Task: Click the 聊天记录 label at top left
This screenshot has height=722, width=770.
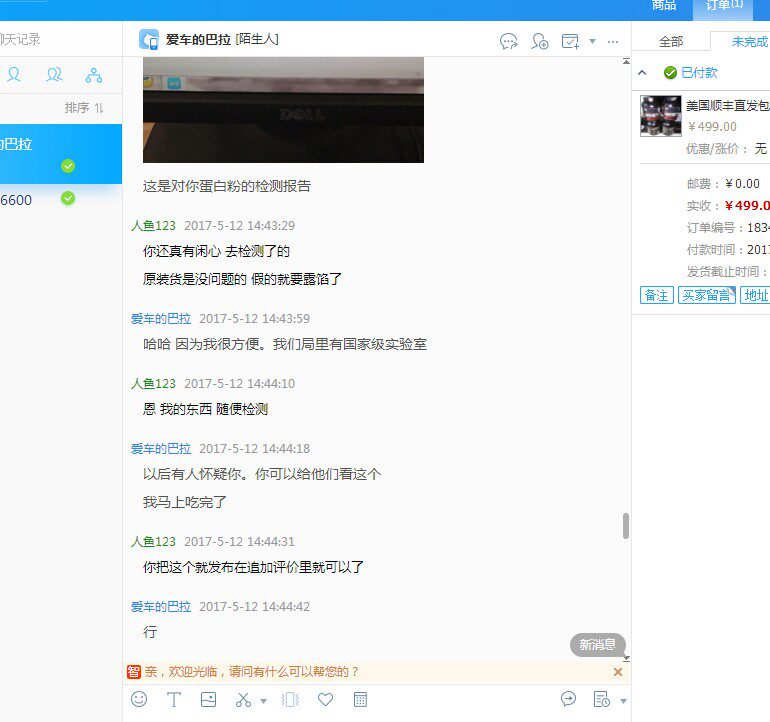Action: coord(20,39)
